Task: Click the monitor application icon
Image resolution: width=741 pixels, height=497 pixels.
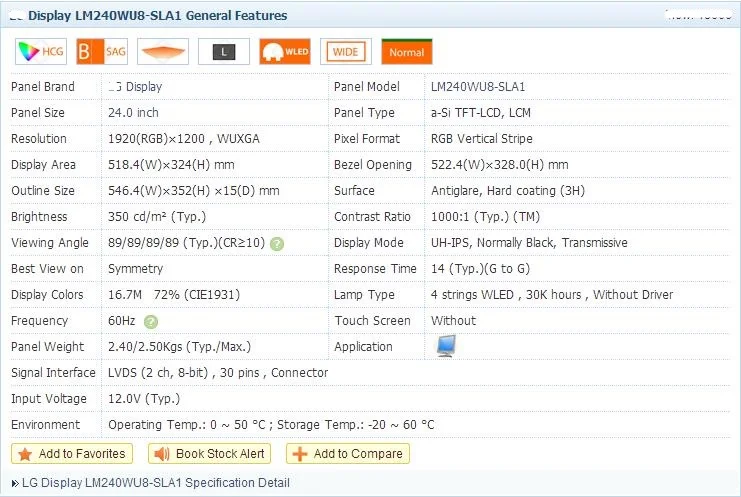Action: click(x=446, y=346)
